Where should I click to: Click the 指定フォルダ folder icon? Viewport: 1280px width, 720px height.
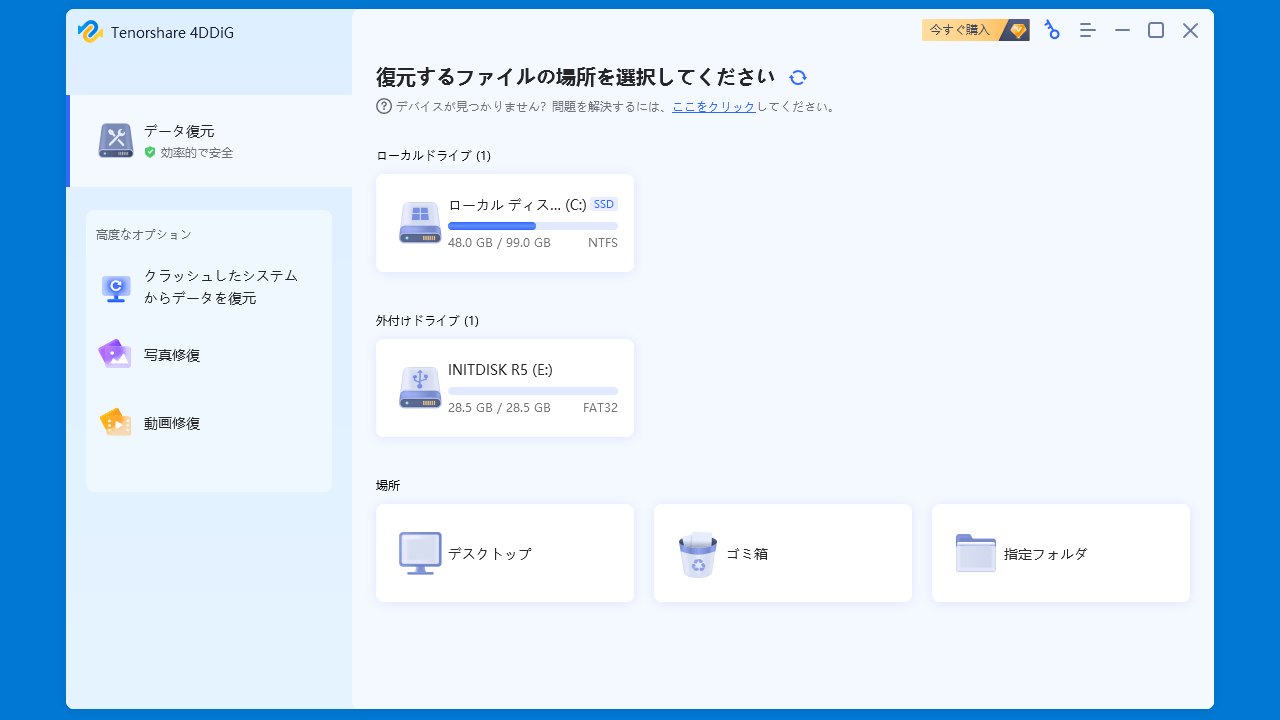[x=976, y=553]
